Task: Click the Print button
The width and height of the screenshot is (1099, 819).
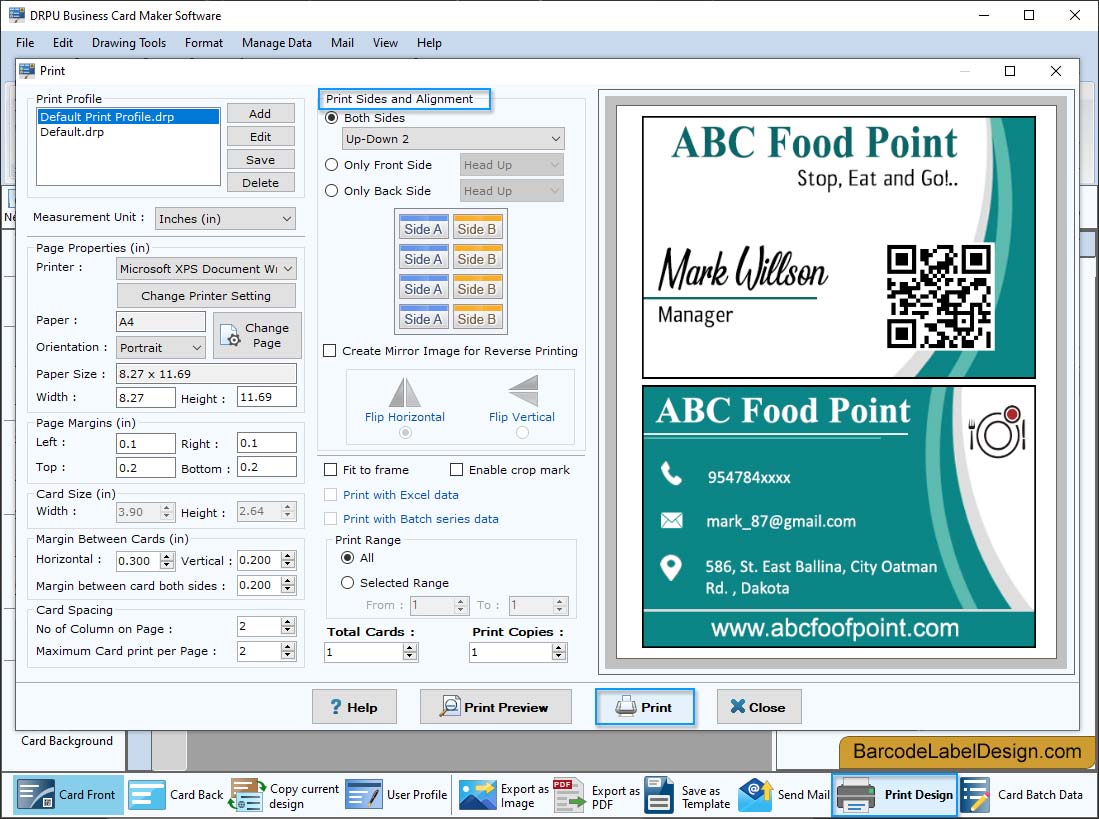Action: pyautogui.click(x=645, y=707)
